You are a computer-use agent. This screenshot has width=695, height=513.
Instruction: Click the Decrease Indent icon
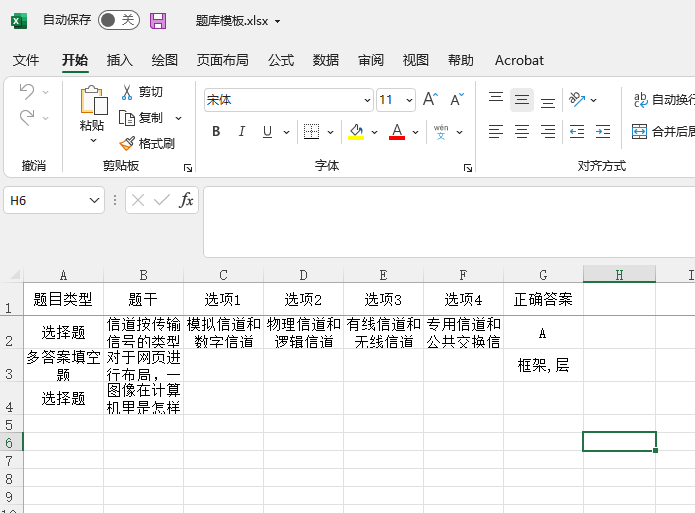coord(577,132)
